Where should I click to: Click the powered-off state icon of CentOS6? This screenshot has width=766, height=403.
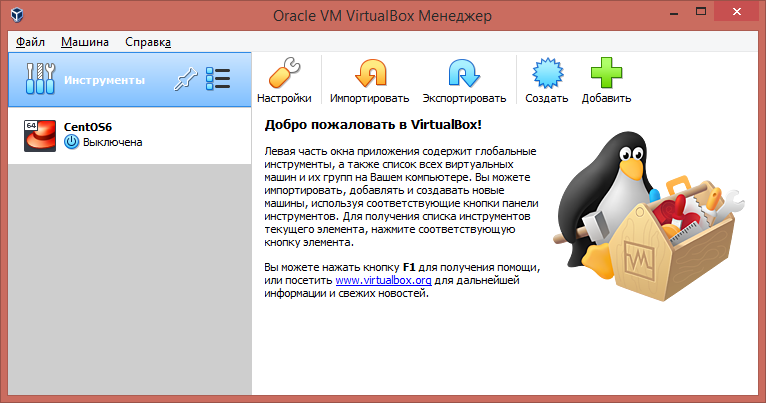pyautogui.click(x=71, y=142)
